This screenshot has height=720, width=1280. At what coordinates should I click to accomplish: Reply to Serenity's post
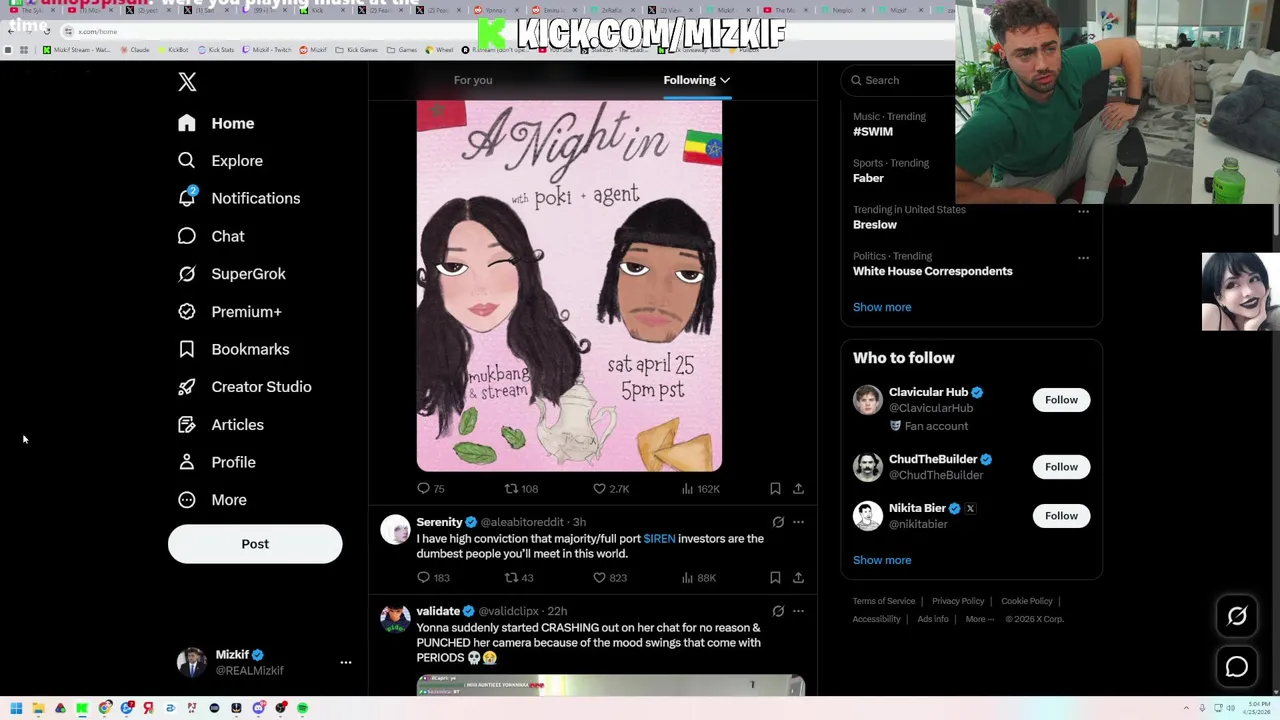pos(433,578)
